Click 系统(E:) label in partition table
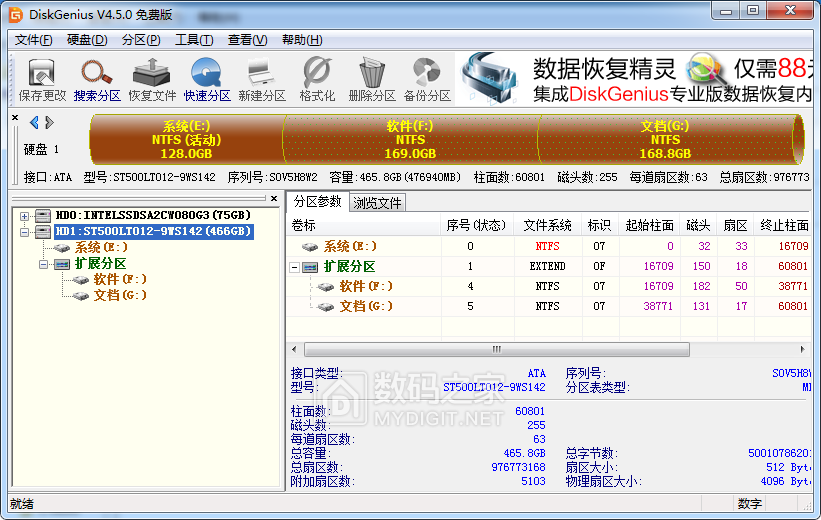This screenshot has width=821, height=520. (350, 247)
